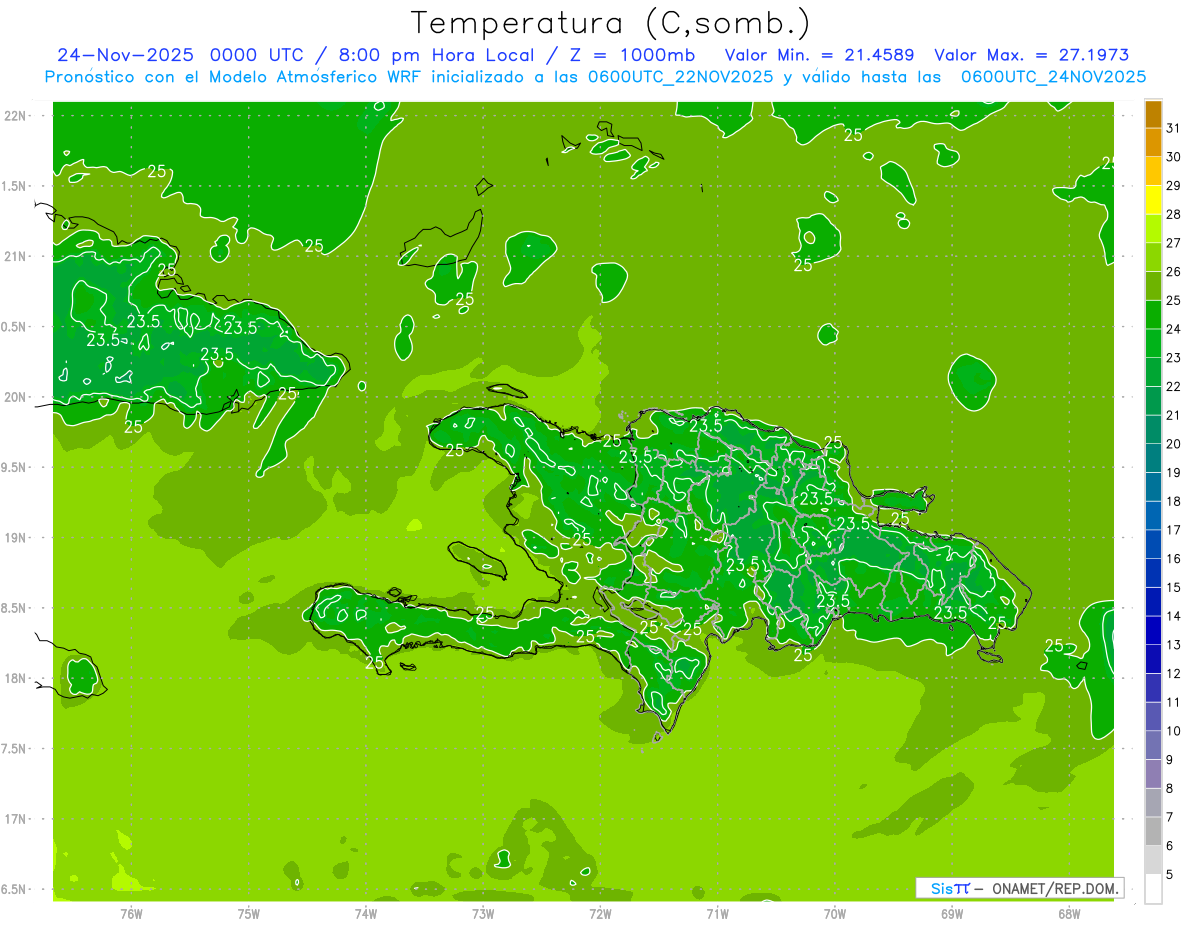This screenshot has width=1200, height=927.
Task: Click the legend swatch between 24 and 25
Action: pos(1153,315)
